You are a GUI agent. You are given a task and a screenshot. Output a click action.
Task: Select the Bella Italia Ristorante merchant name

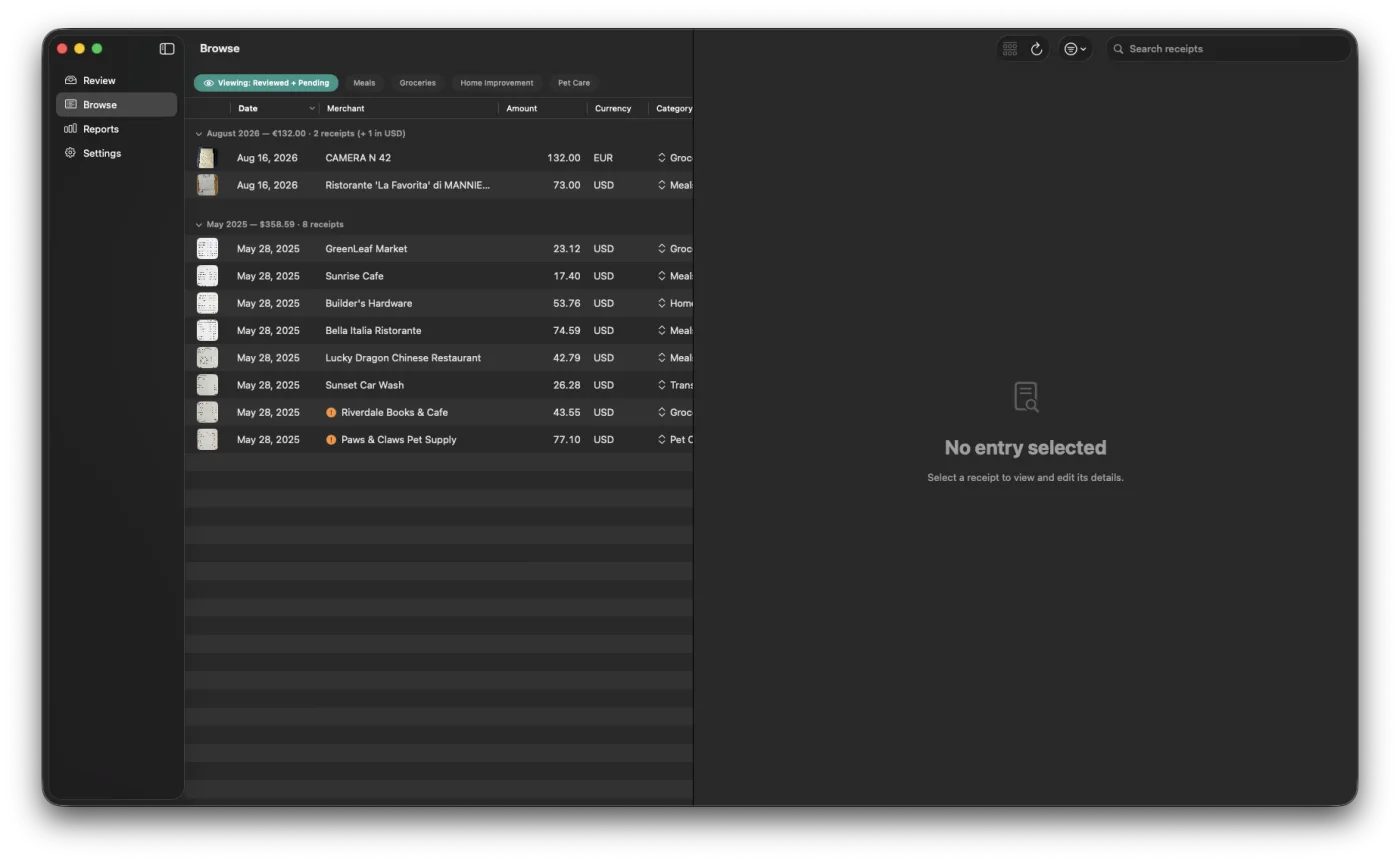point(373,331)
